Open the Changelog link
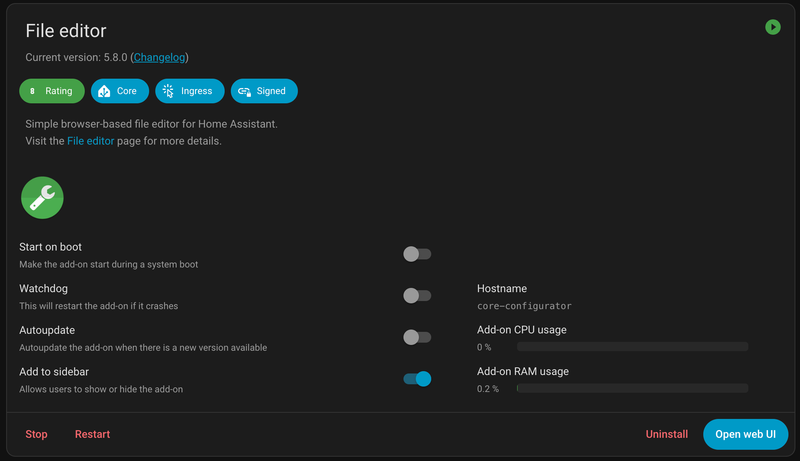This screenshot has height=461, width=800. [x=160, y=57]
